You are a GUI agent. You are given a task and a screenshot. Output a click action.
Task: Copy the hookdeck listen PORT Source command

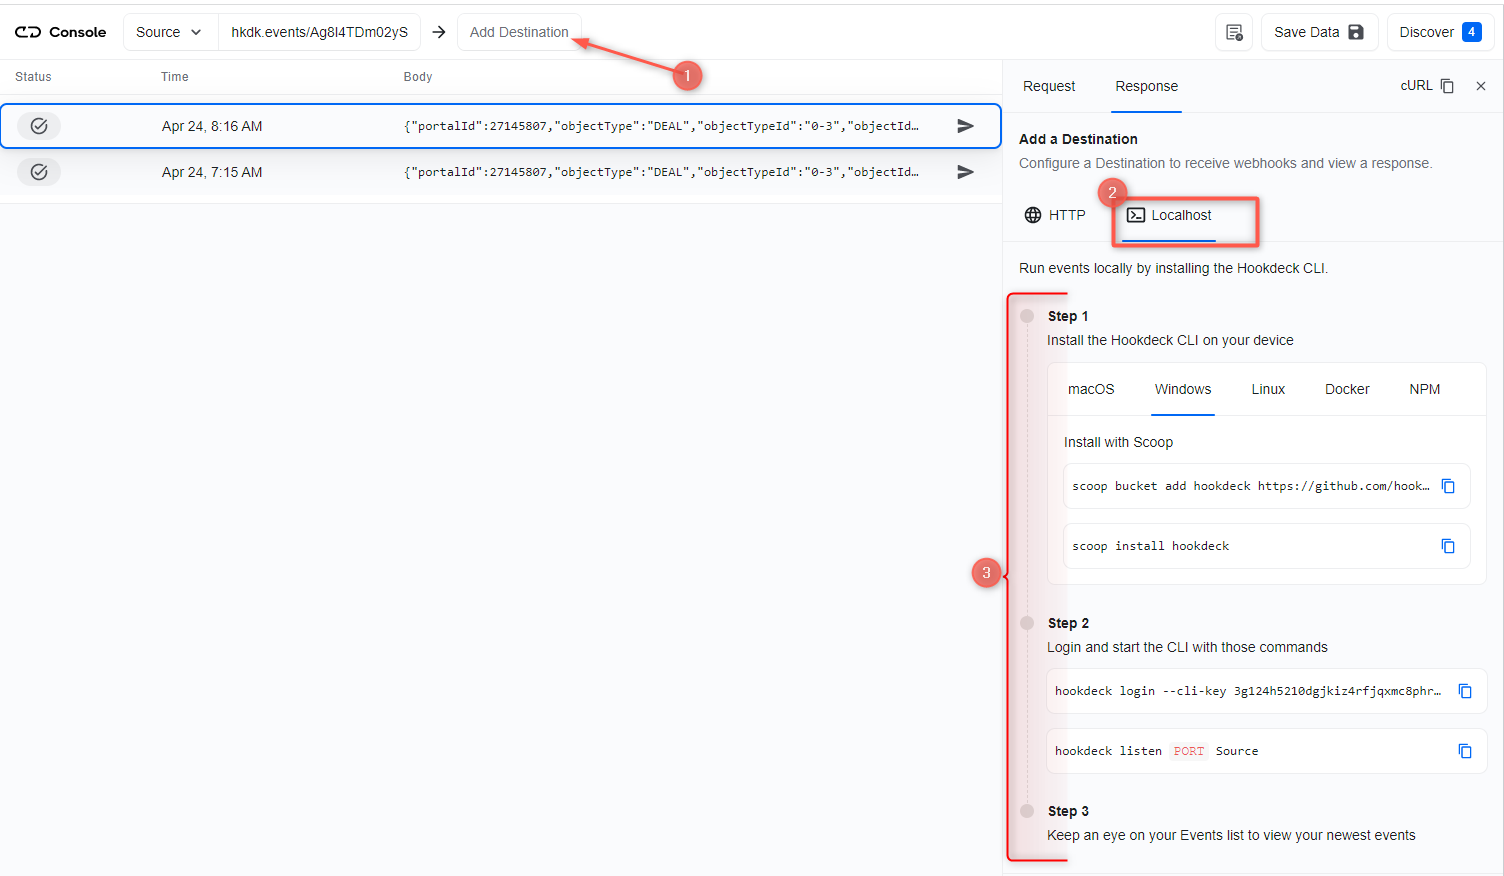[x=1465, y=751]
